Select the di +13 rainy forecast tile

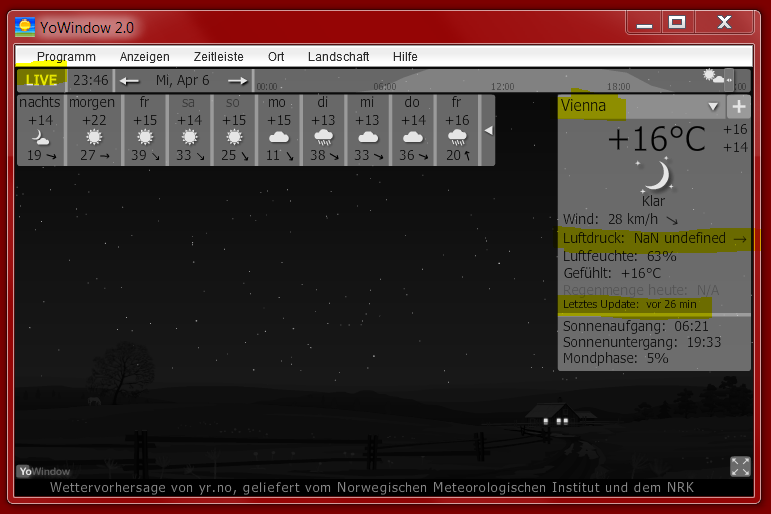pos(324,130)
